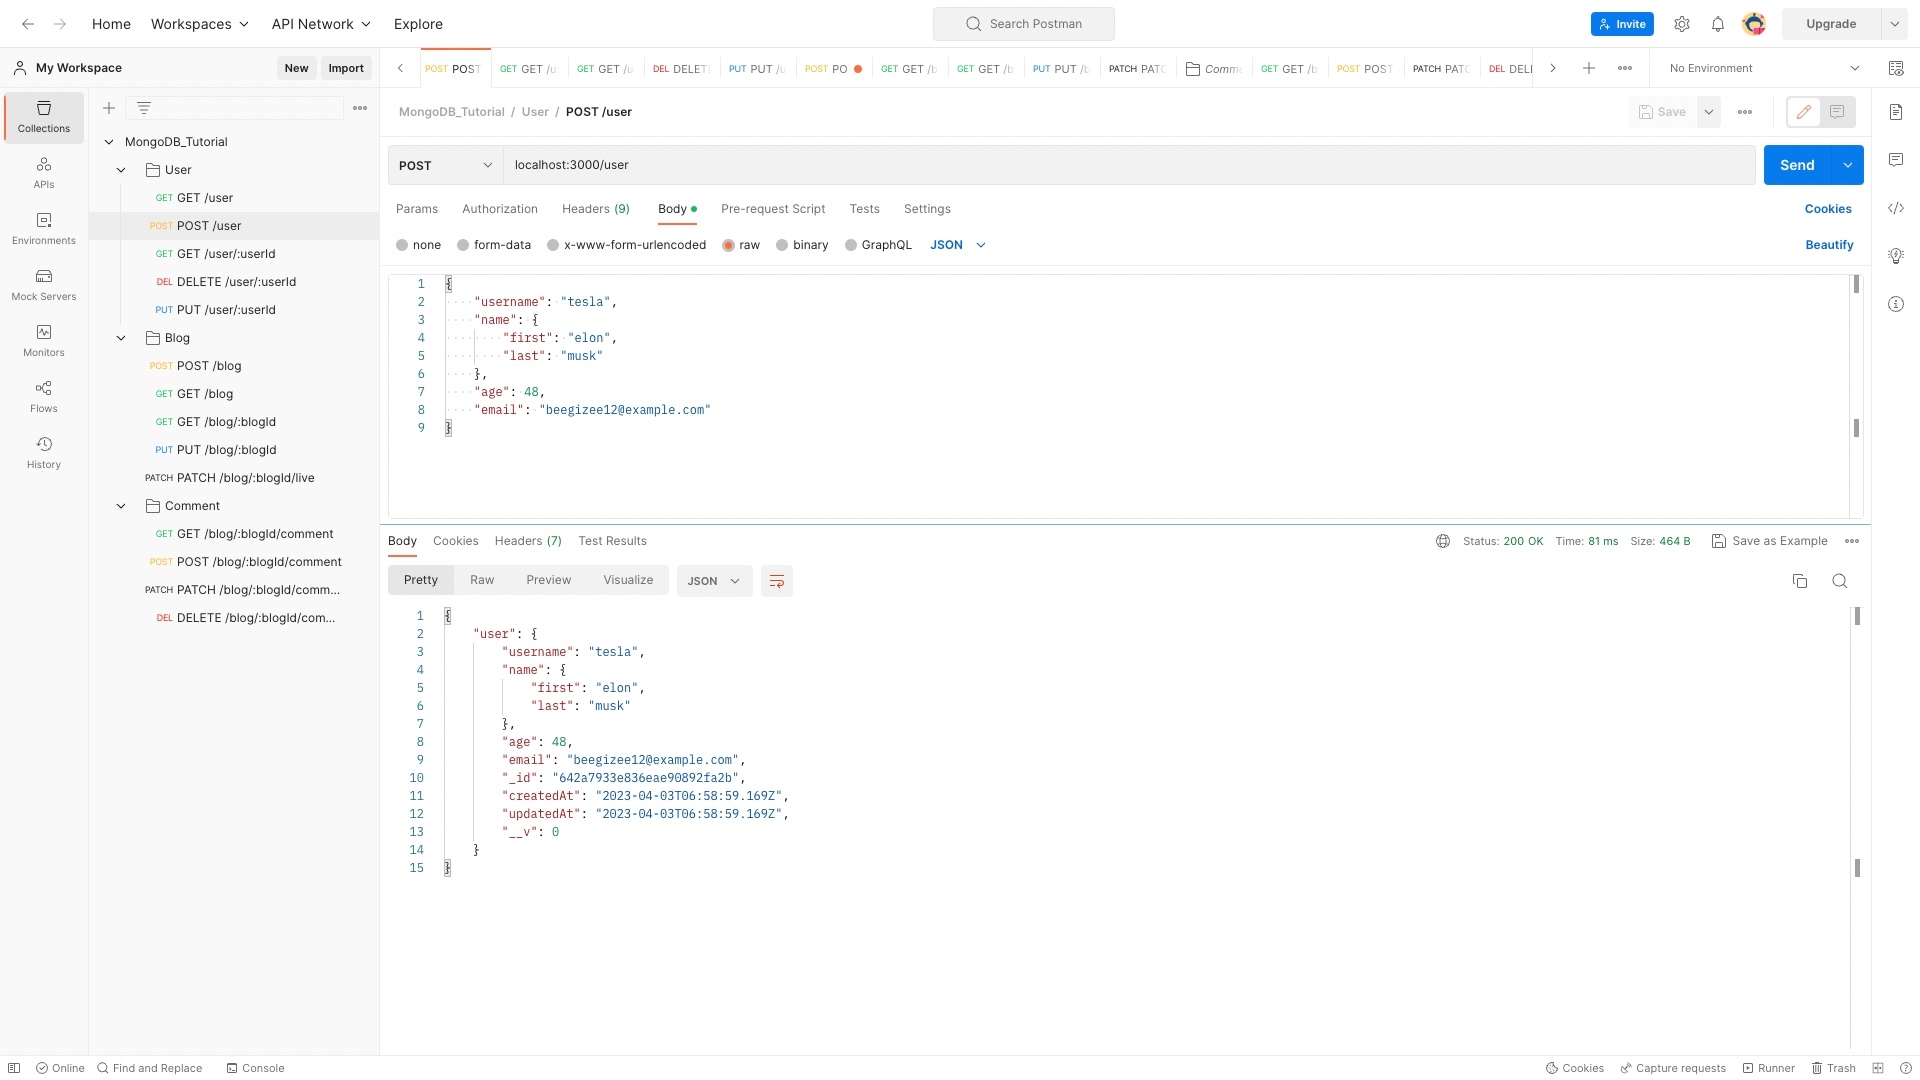The image size is (1920, 1080).
Task: Open the JSON body format dropdown
Action: click(958, 245)
